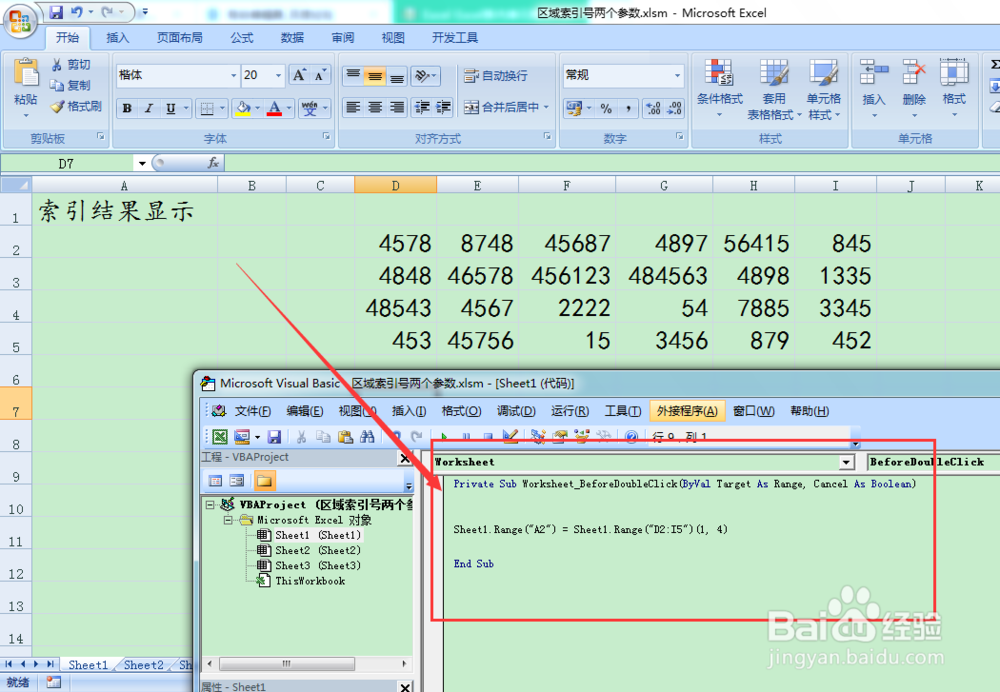Click the Copy (复制) button
The image size is (1000, 692).
pos(71,85)
